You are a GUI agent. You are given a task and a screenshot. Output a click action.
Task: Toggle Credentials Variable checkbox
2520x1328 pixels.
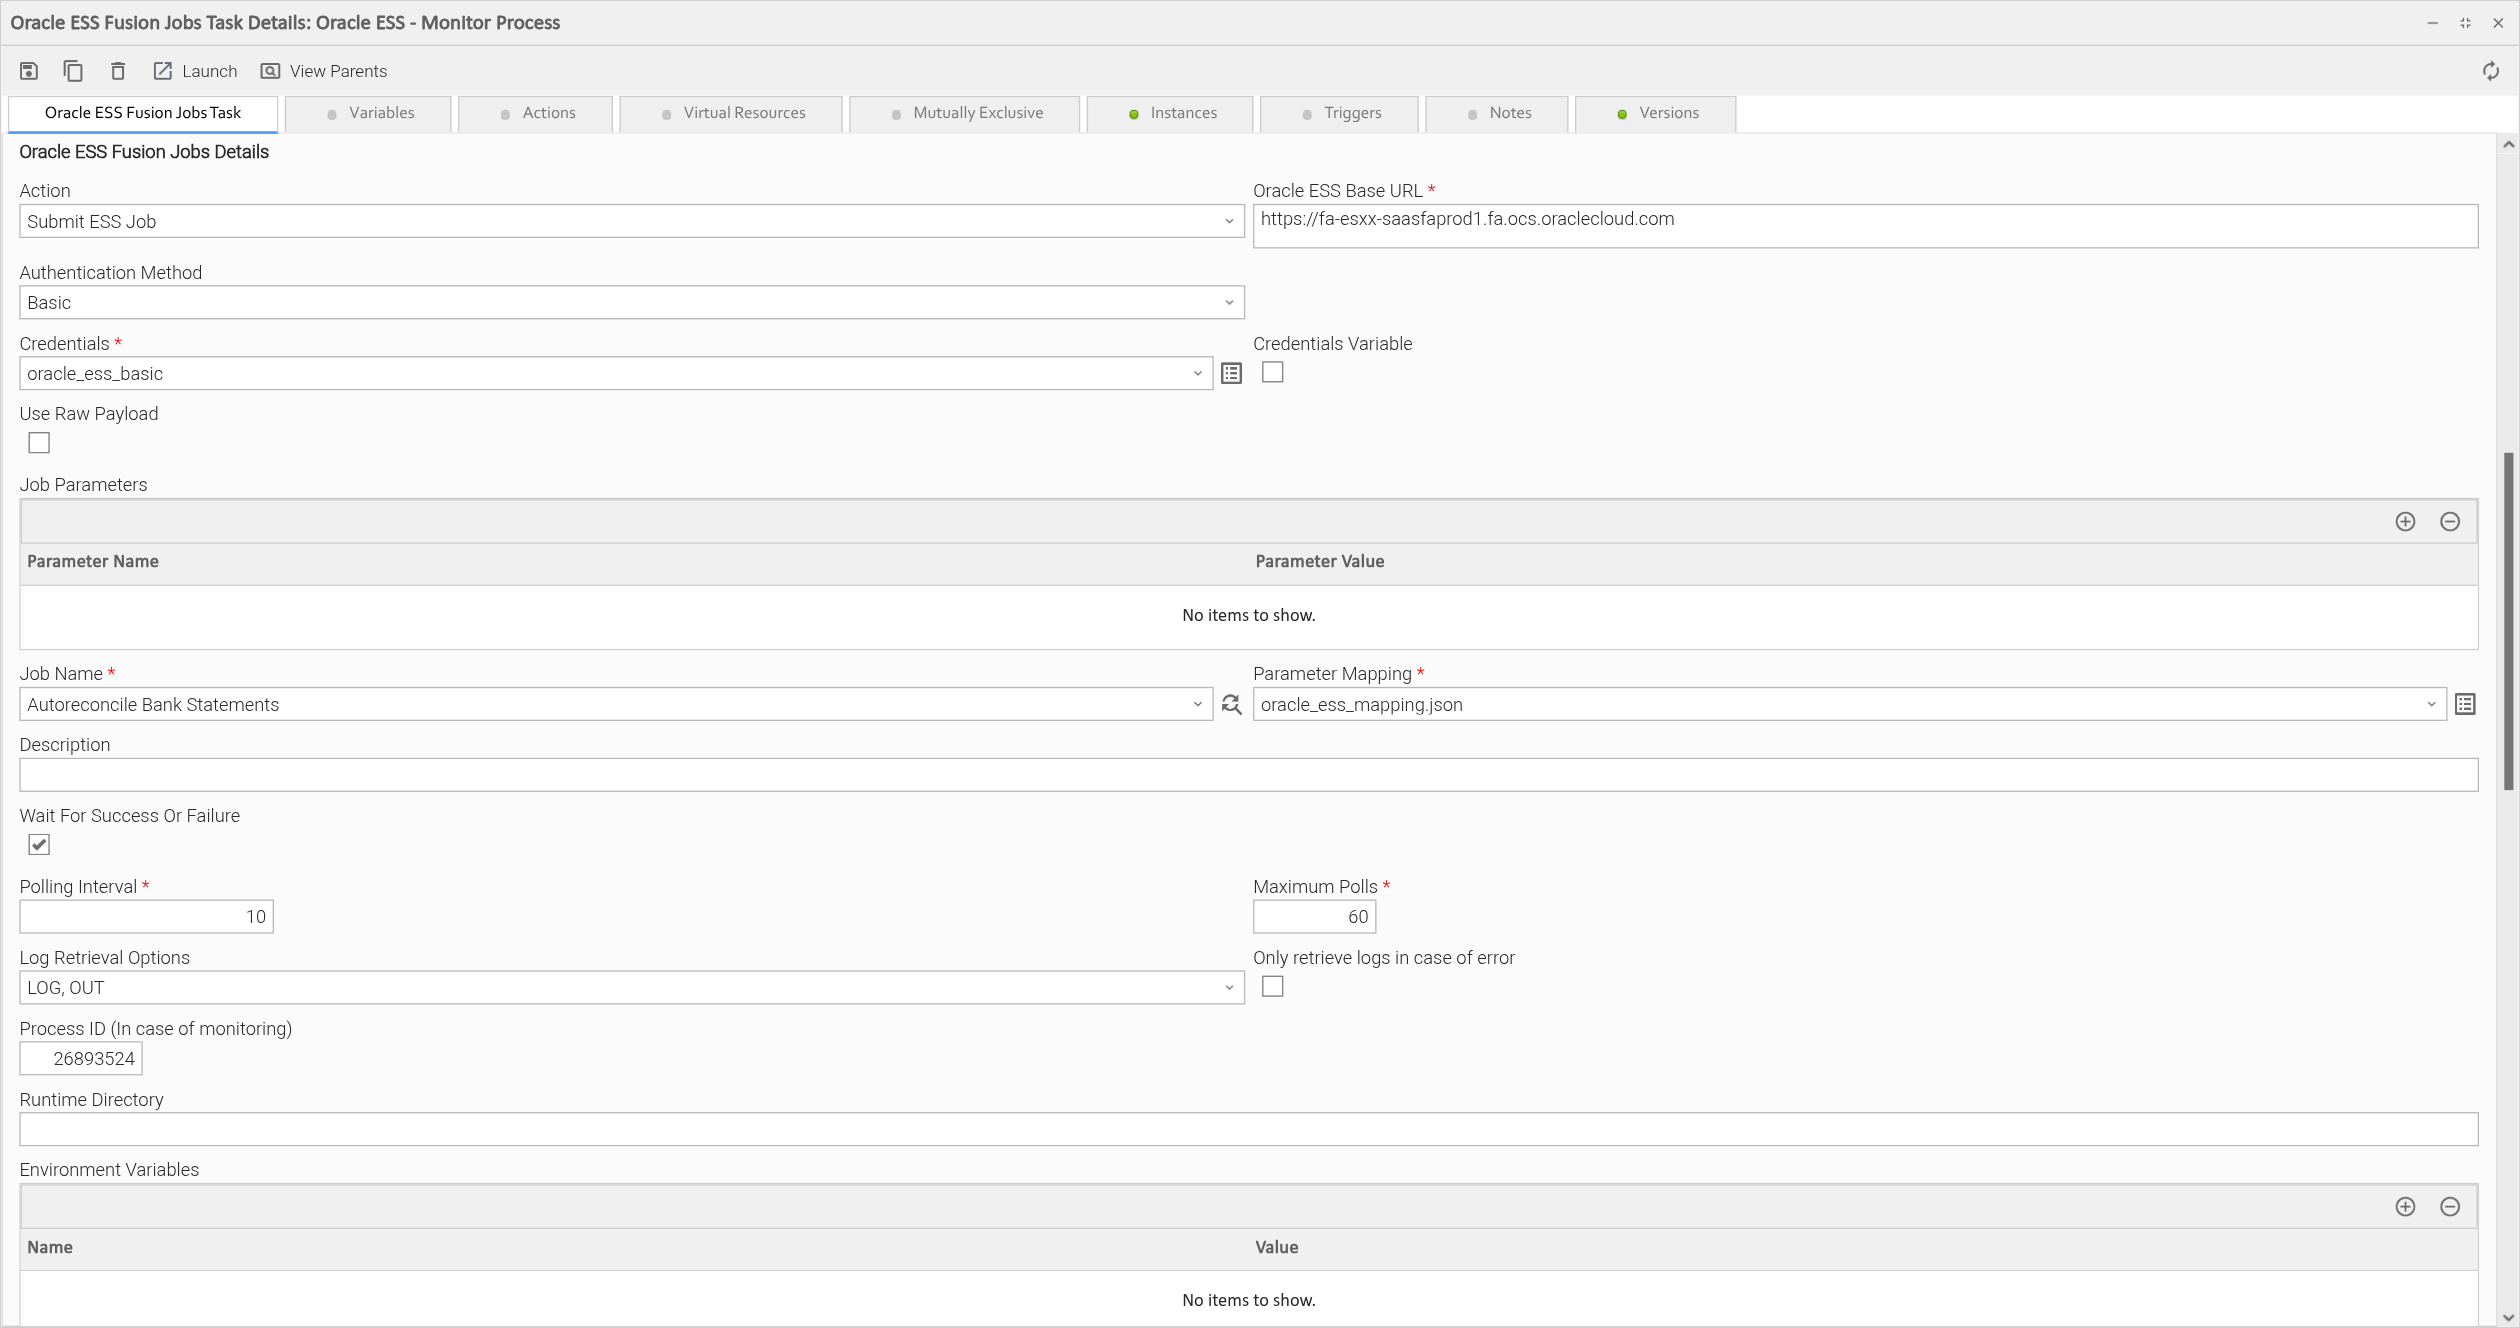click(x=1272, y=372)
